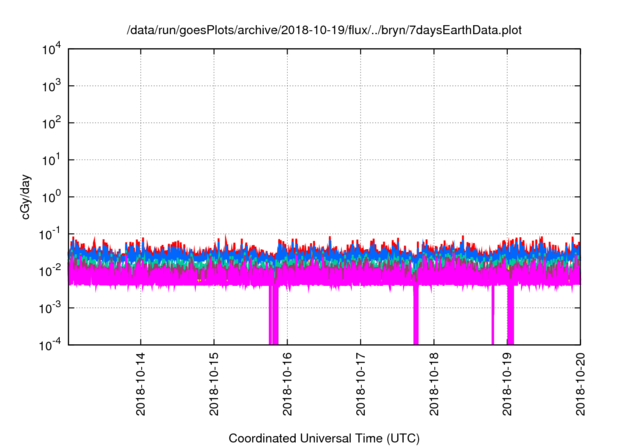Click the 10^-2 y-axis tick label

coord(51,271)
